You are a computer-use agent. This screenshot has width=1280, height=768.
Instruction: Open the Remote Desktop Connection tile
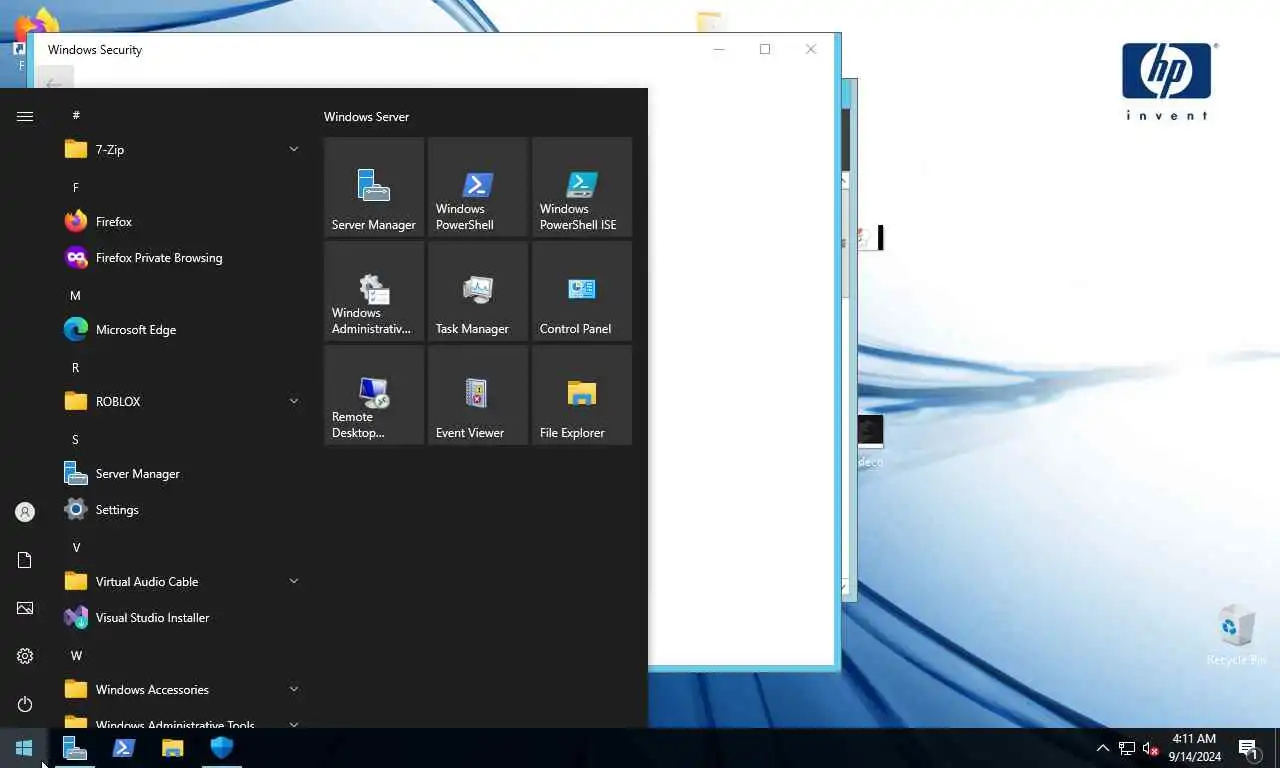(x=374, y=395)
